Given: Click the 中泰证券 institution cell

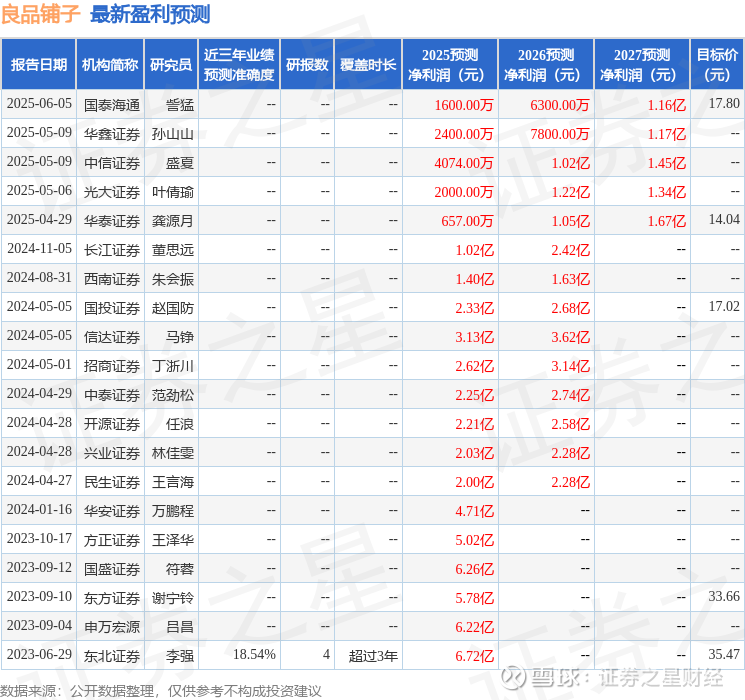Looking at the screenshot, I should [x=112, y=395].
